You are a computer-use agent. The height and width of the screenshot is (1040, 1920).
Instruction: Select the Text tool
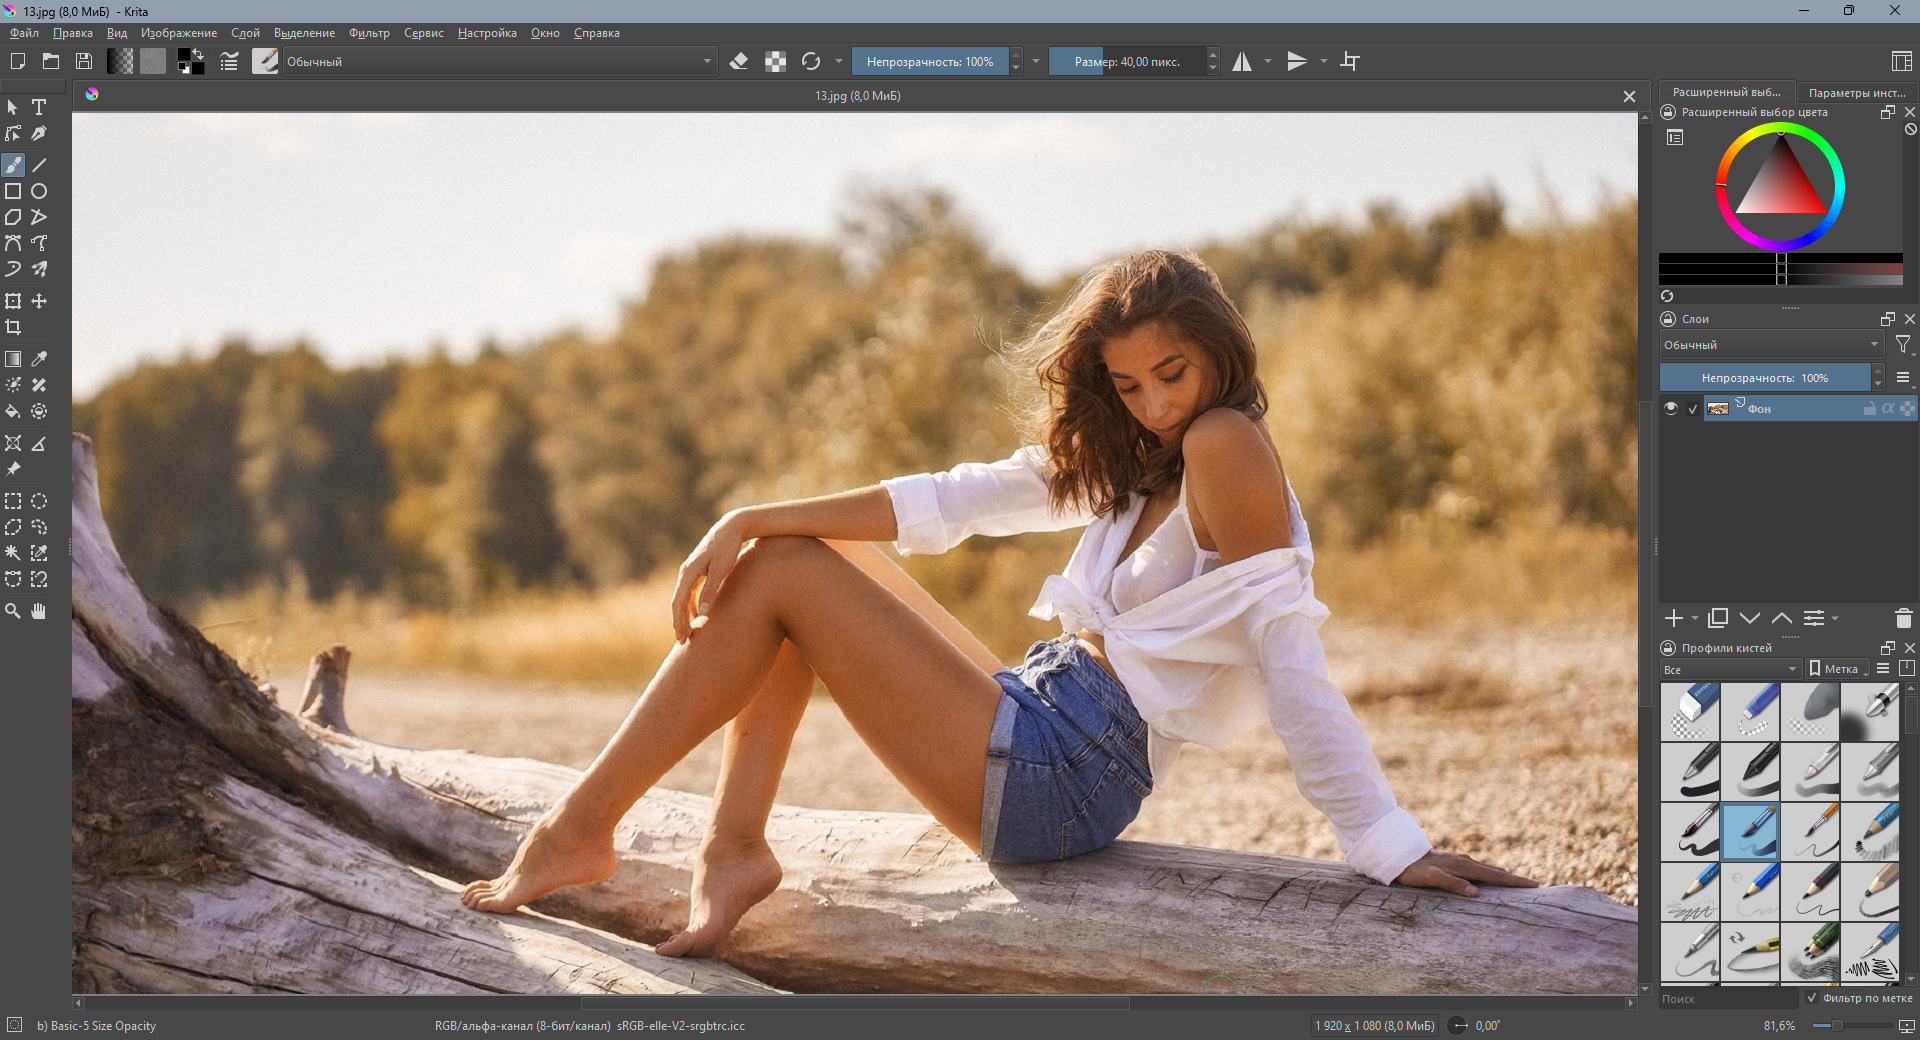pyautogui.click(x=39, y=107)
